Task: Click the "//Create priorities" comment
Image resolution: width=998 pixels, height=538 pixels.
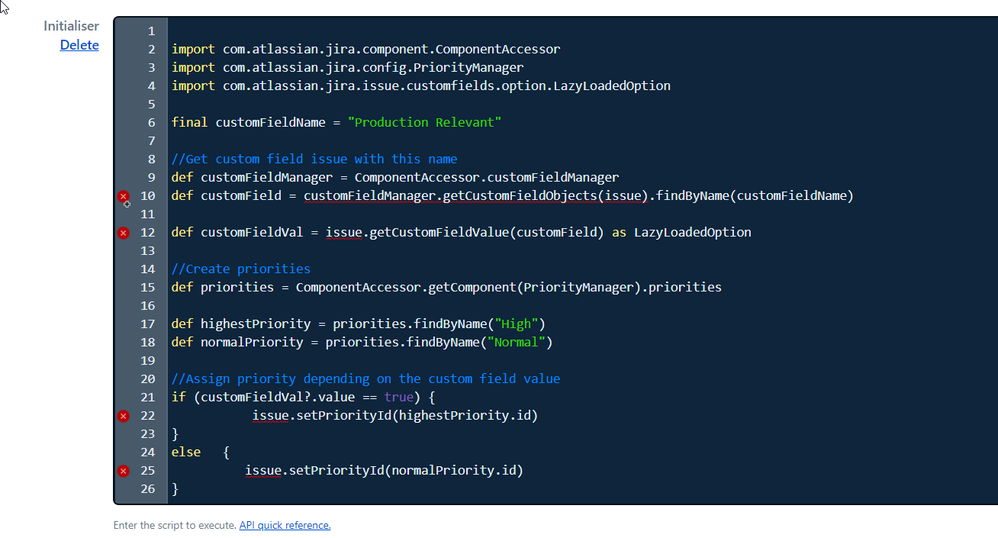Action: (x=241, y=269)
